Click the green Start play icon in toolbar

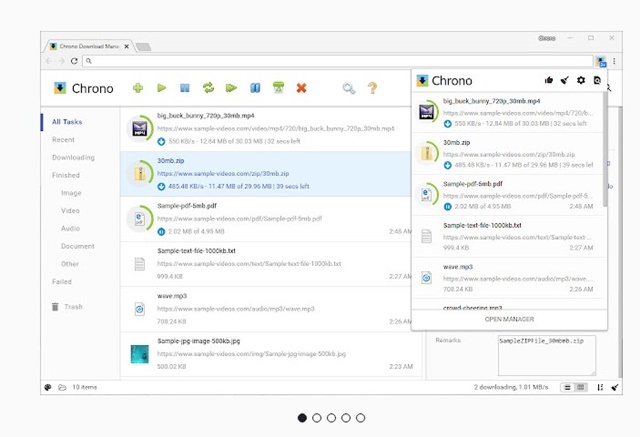coord(162,88)
